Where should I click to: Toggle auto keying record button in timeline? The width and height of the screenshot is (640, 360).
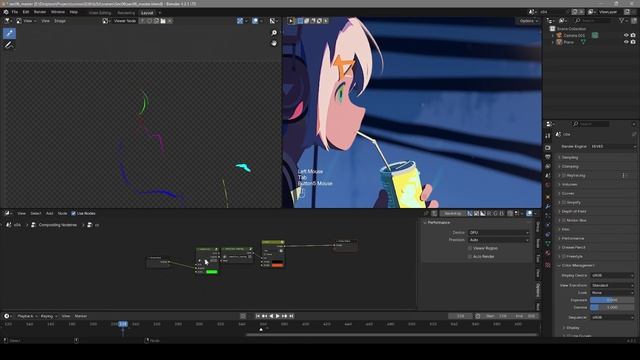(x=243, y=316)
